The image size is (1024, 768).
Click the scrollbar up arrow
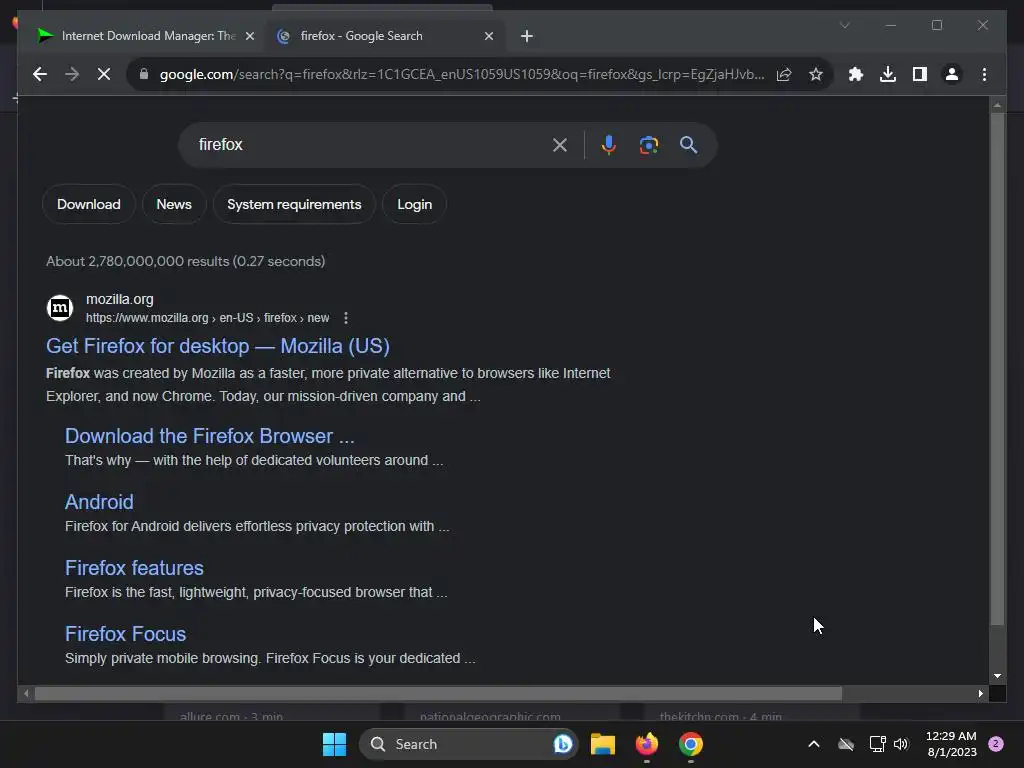tap(997, 104)
